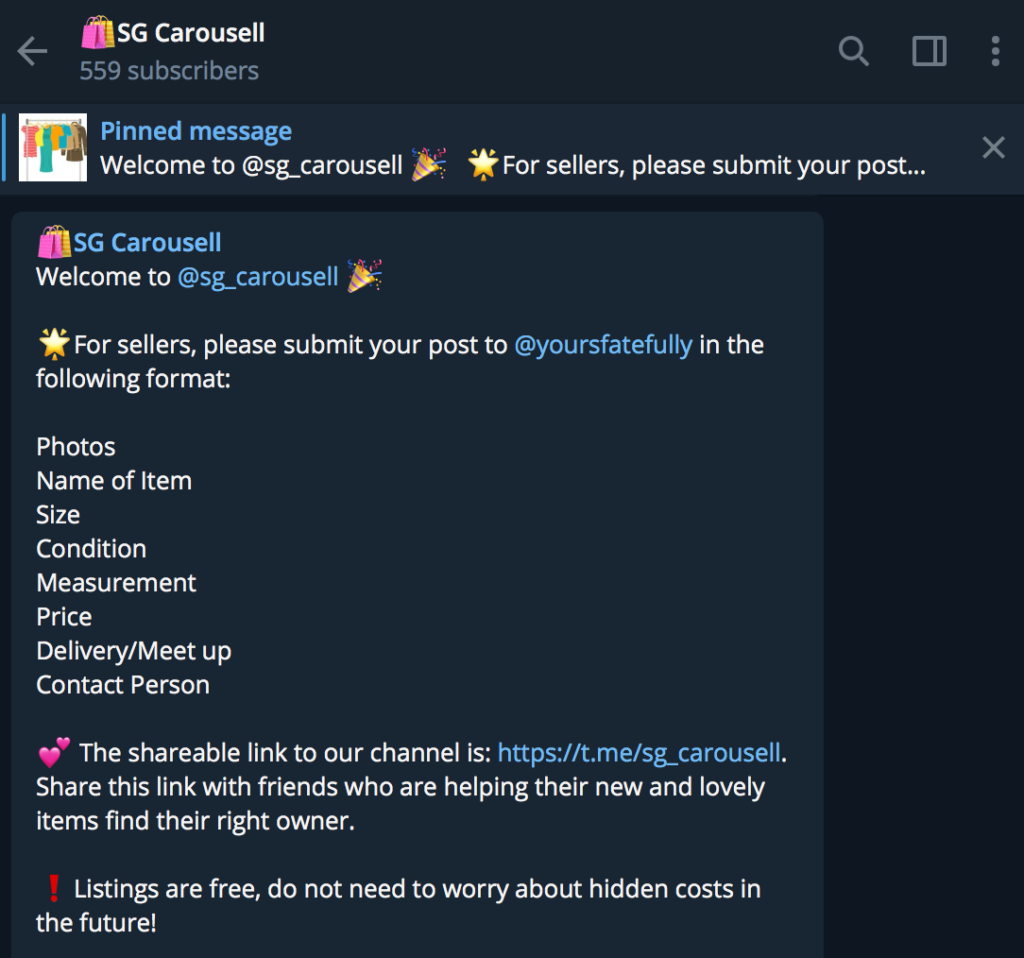
Task: Open the @sg_carousell mention in the message body
Action: tap(258, 277)
